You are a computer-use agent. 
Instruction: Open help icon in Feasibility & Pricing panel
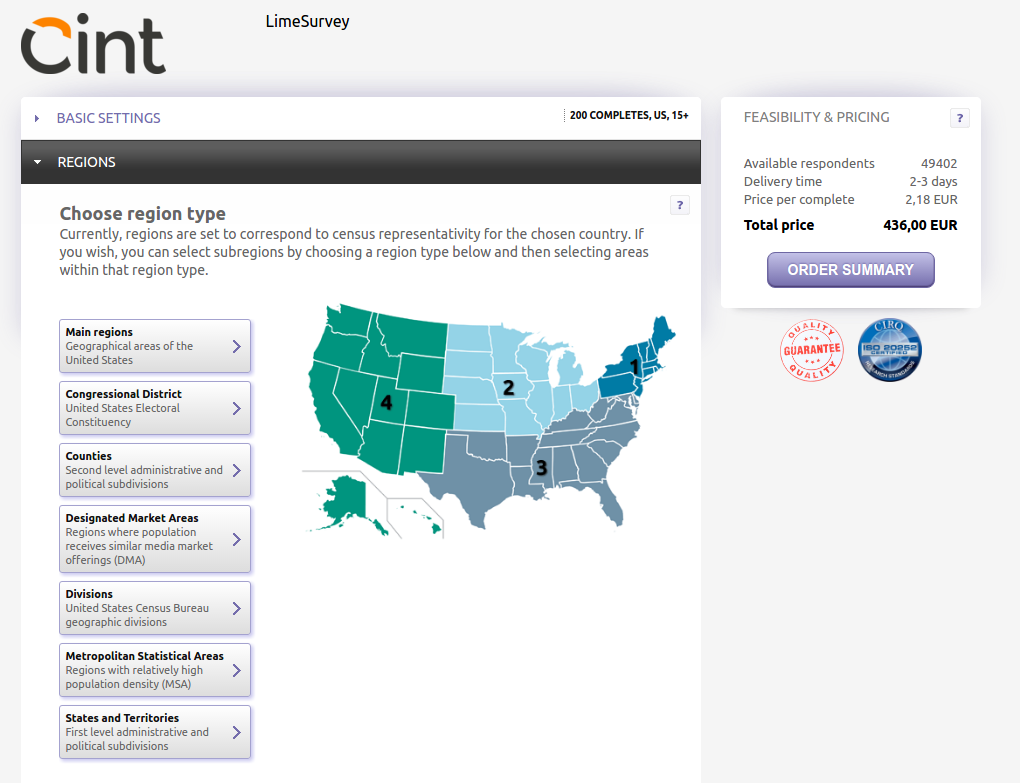(959, 118)
